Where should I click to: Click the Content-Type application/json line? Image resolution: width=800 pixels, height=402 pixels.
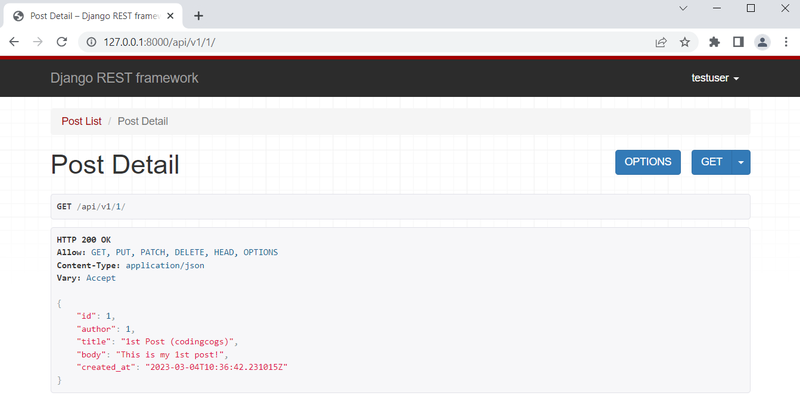131,265
